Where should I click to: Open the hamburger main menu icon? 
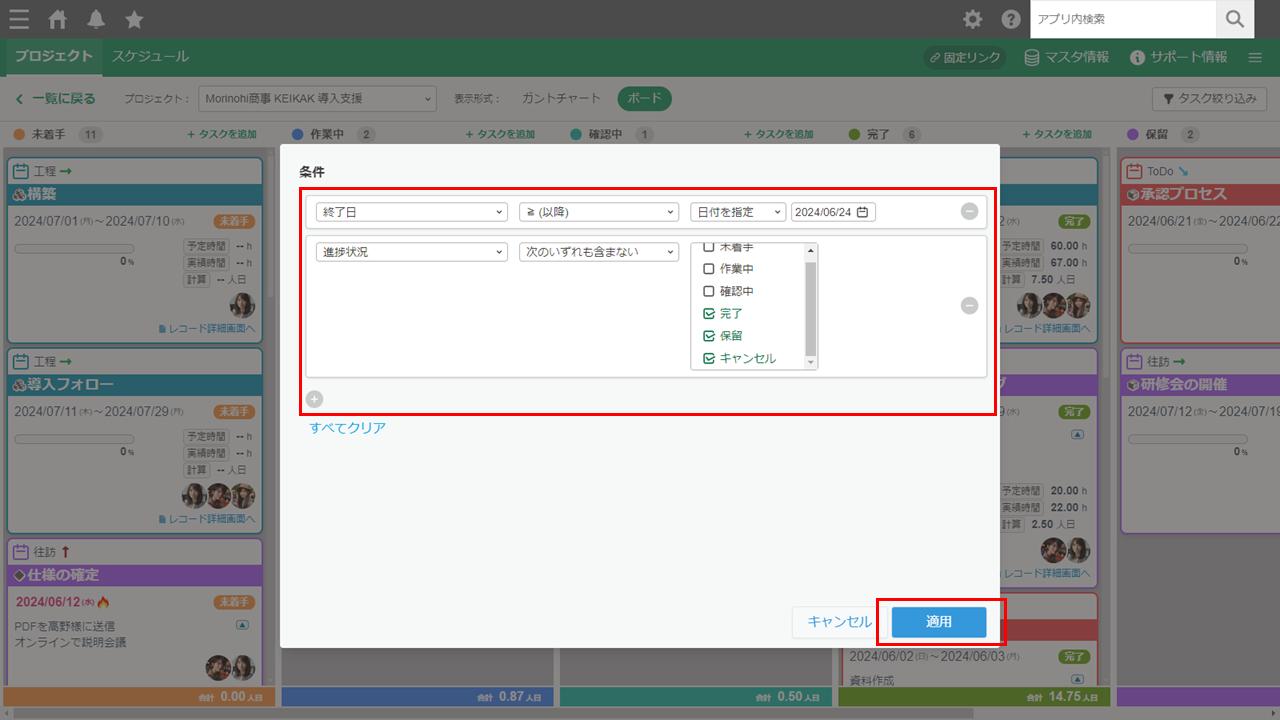tap(18, 19)
